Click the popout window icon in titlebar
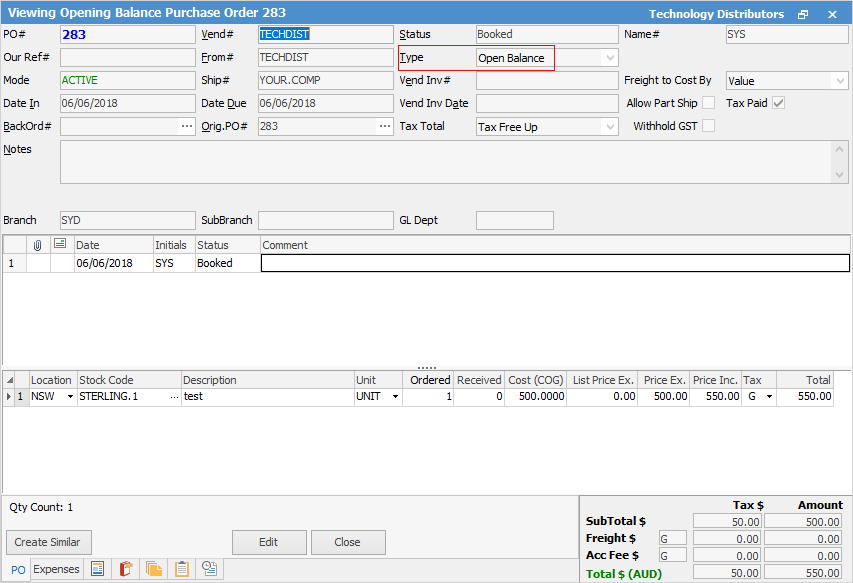This screenshot has width=853, height=583. coord(803,12)
